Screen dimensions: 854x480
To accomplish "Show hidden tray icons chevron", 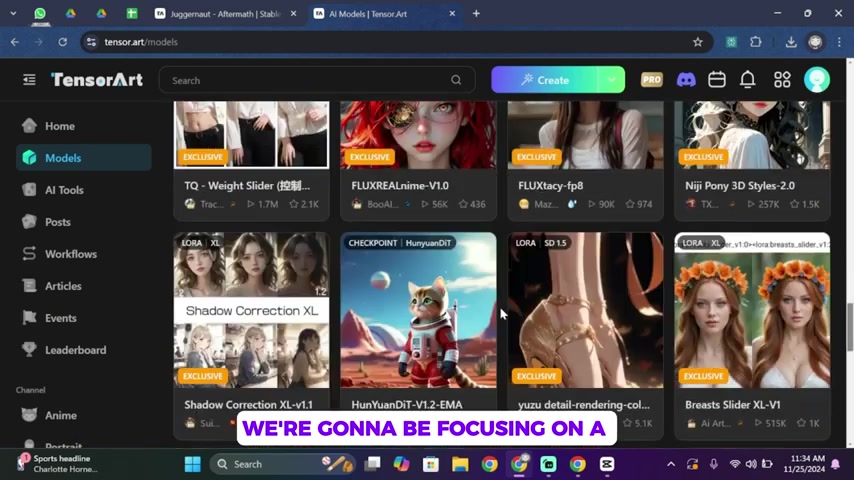I will coord(671,464).
